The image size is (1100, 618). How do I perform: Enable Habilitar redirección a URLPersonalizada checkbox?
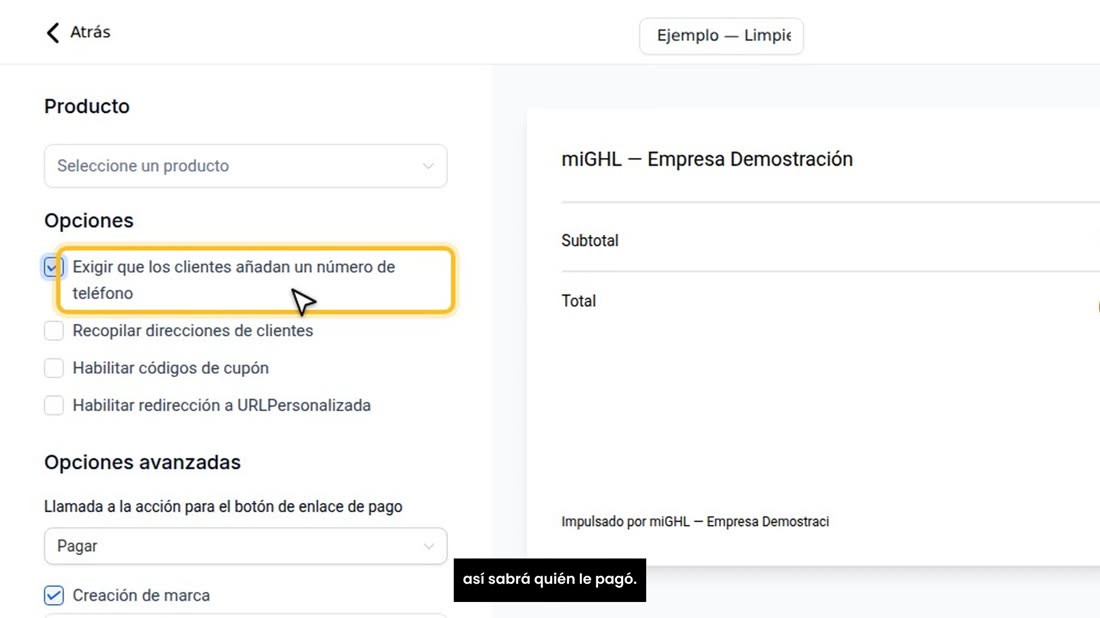[54, 405]
